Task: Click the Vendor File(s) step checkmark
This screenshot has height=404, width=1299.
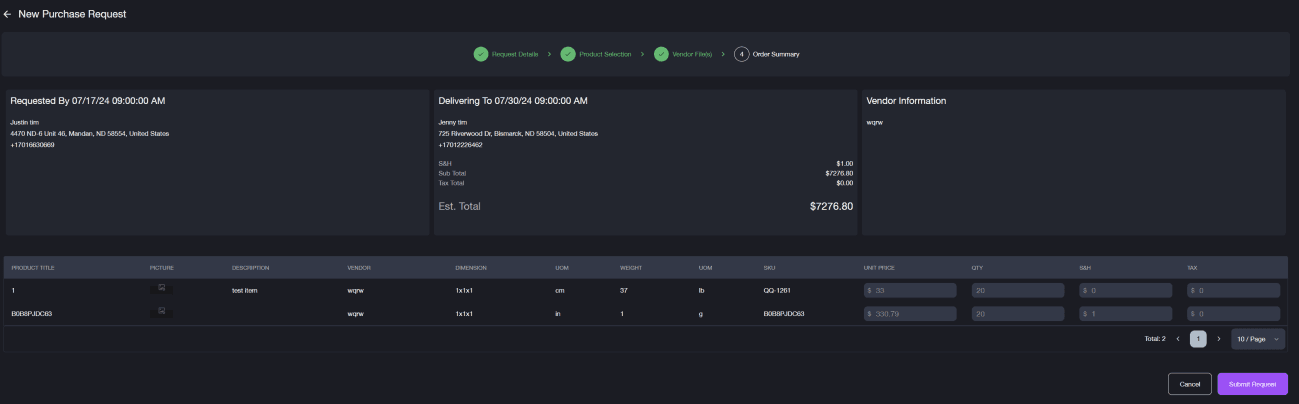Action: (x=661, y=54)
